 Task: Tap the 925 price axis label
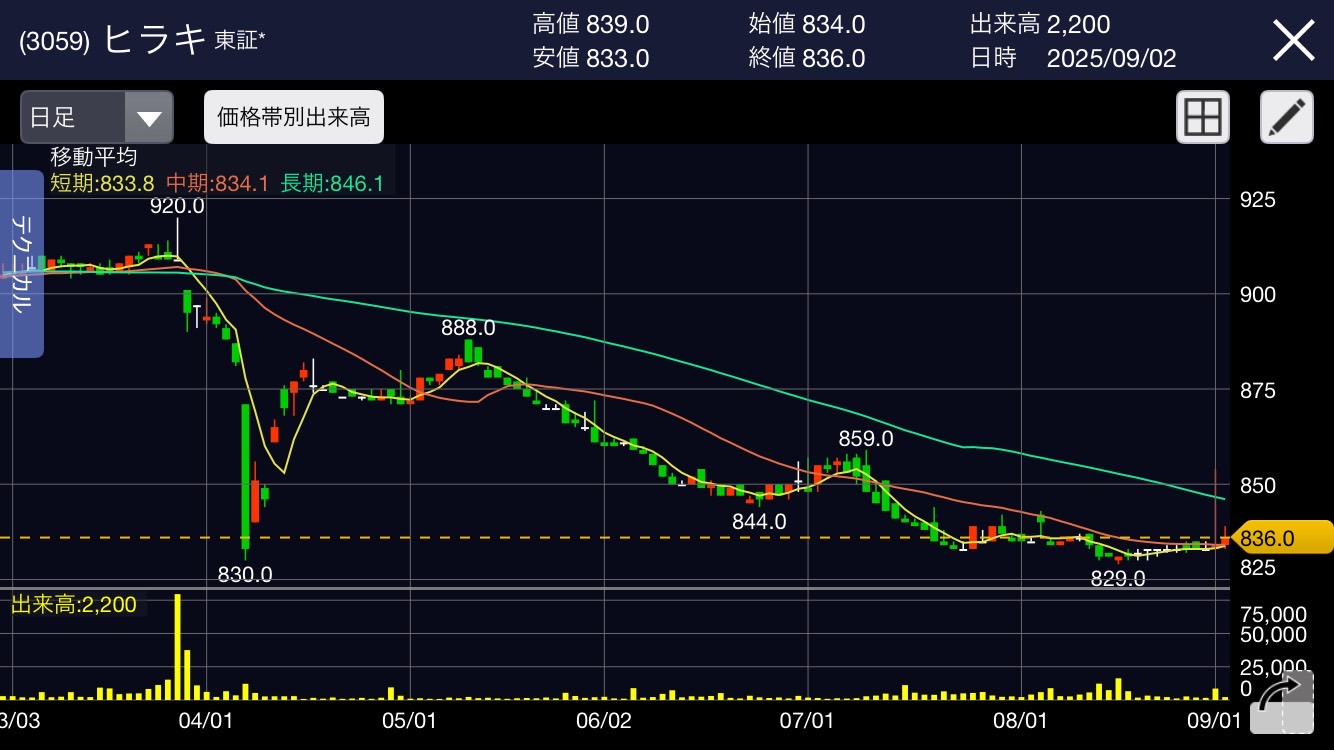click(x=1258, y=200)
